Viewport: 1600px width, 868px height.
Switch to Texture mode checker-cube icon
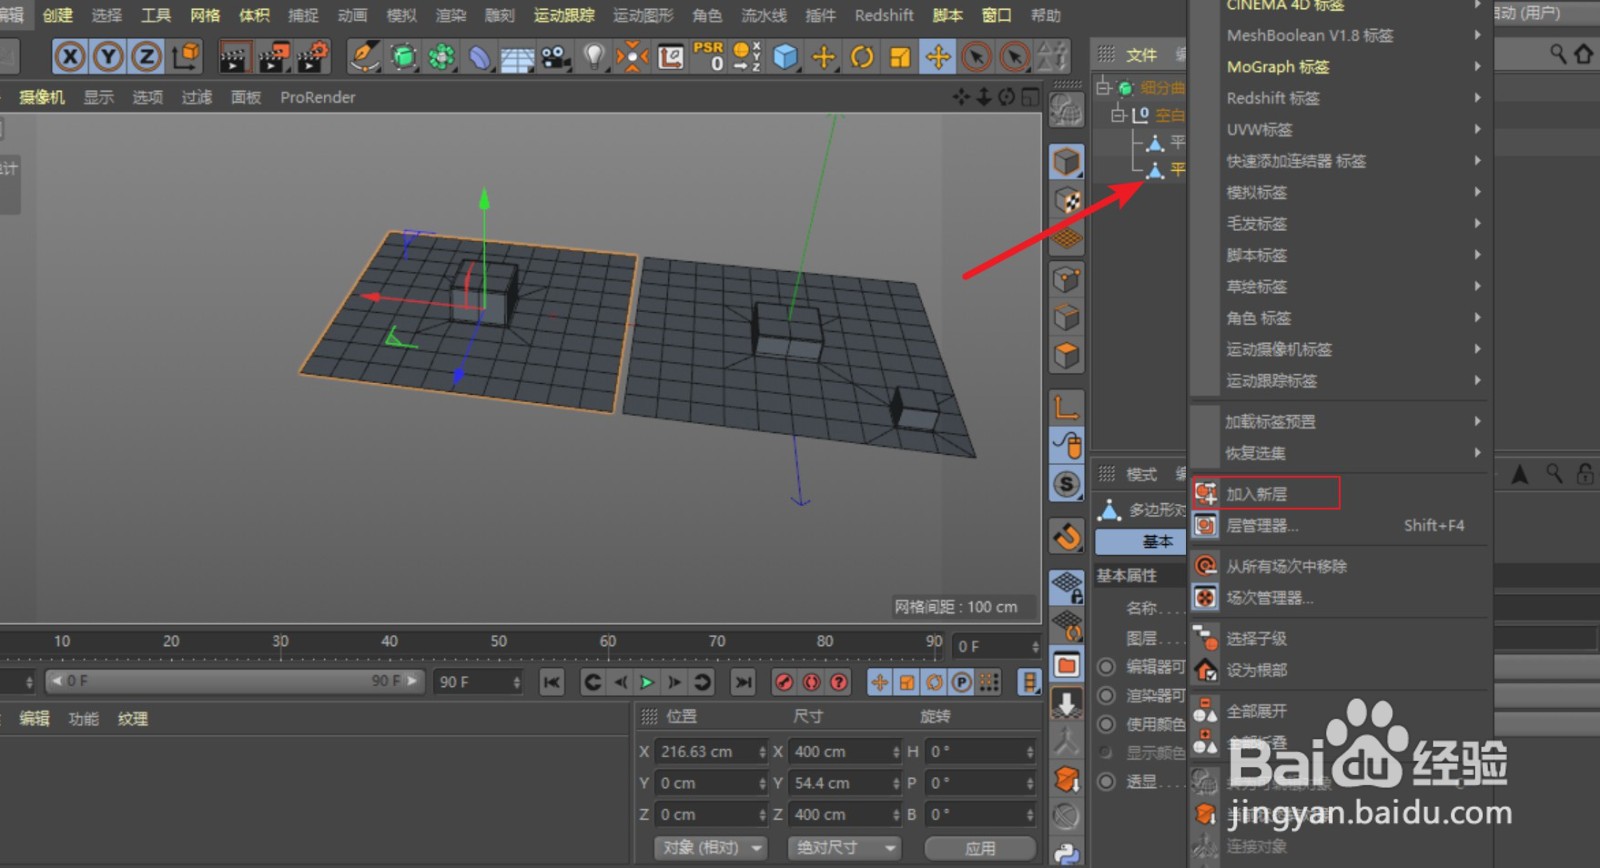click(1067, 201)
